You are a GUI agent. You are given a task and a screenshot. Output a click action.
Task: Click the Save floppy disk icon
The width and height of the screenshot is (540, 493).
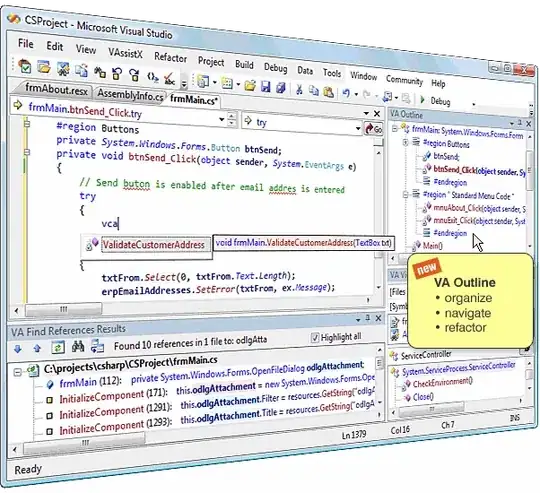(x=266, y=86)
